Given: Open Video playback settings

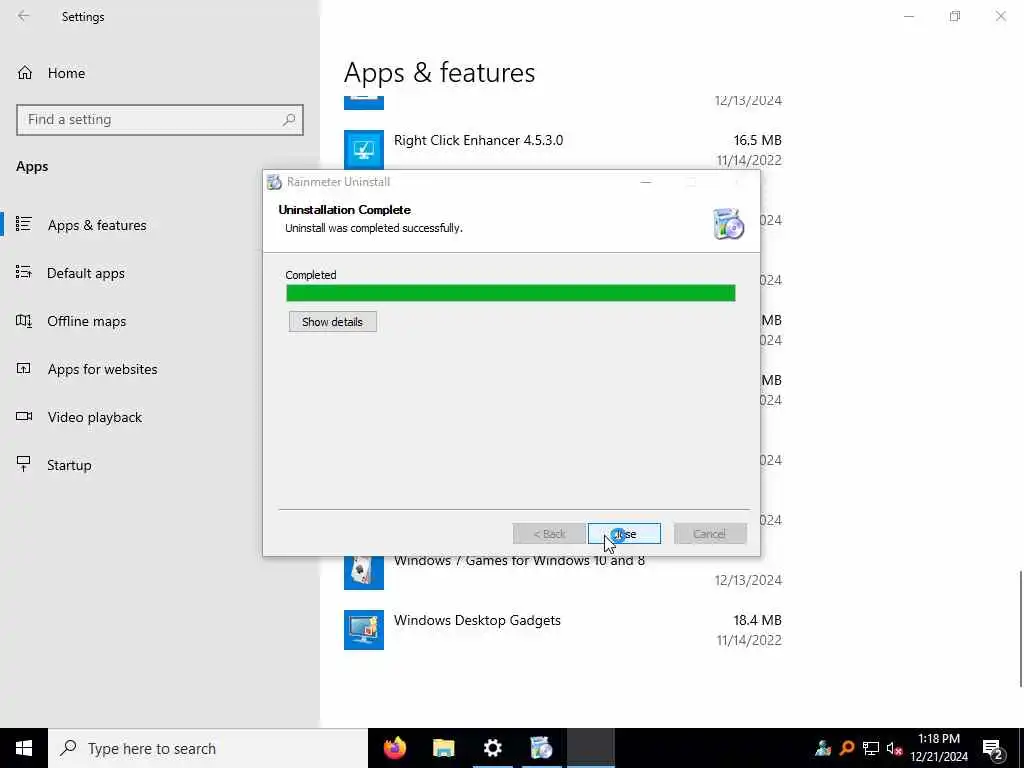Looking at the screenshot, I should point(94,417).
